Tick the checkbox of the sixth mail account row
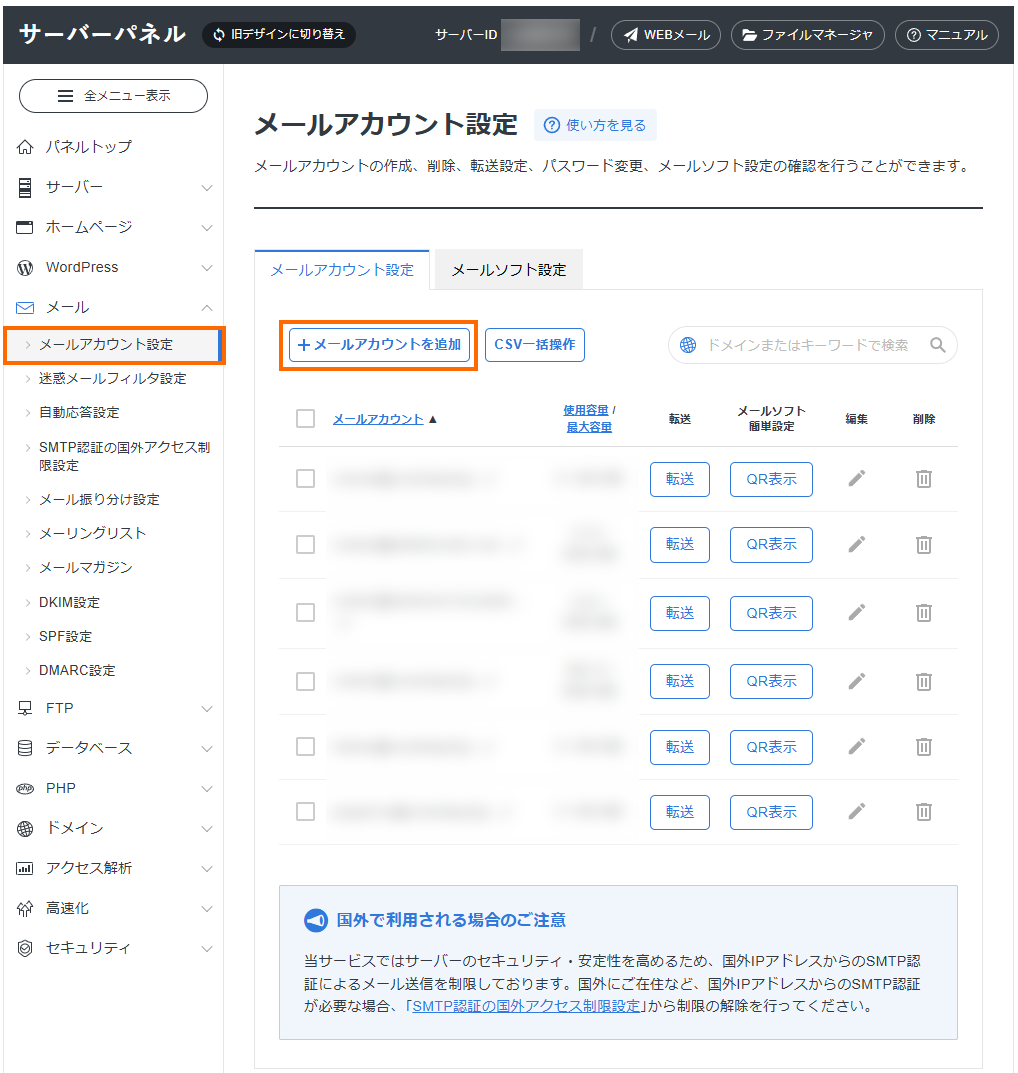 (x=305, y=812)
